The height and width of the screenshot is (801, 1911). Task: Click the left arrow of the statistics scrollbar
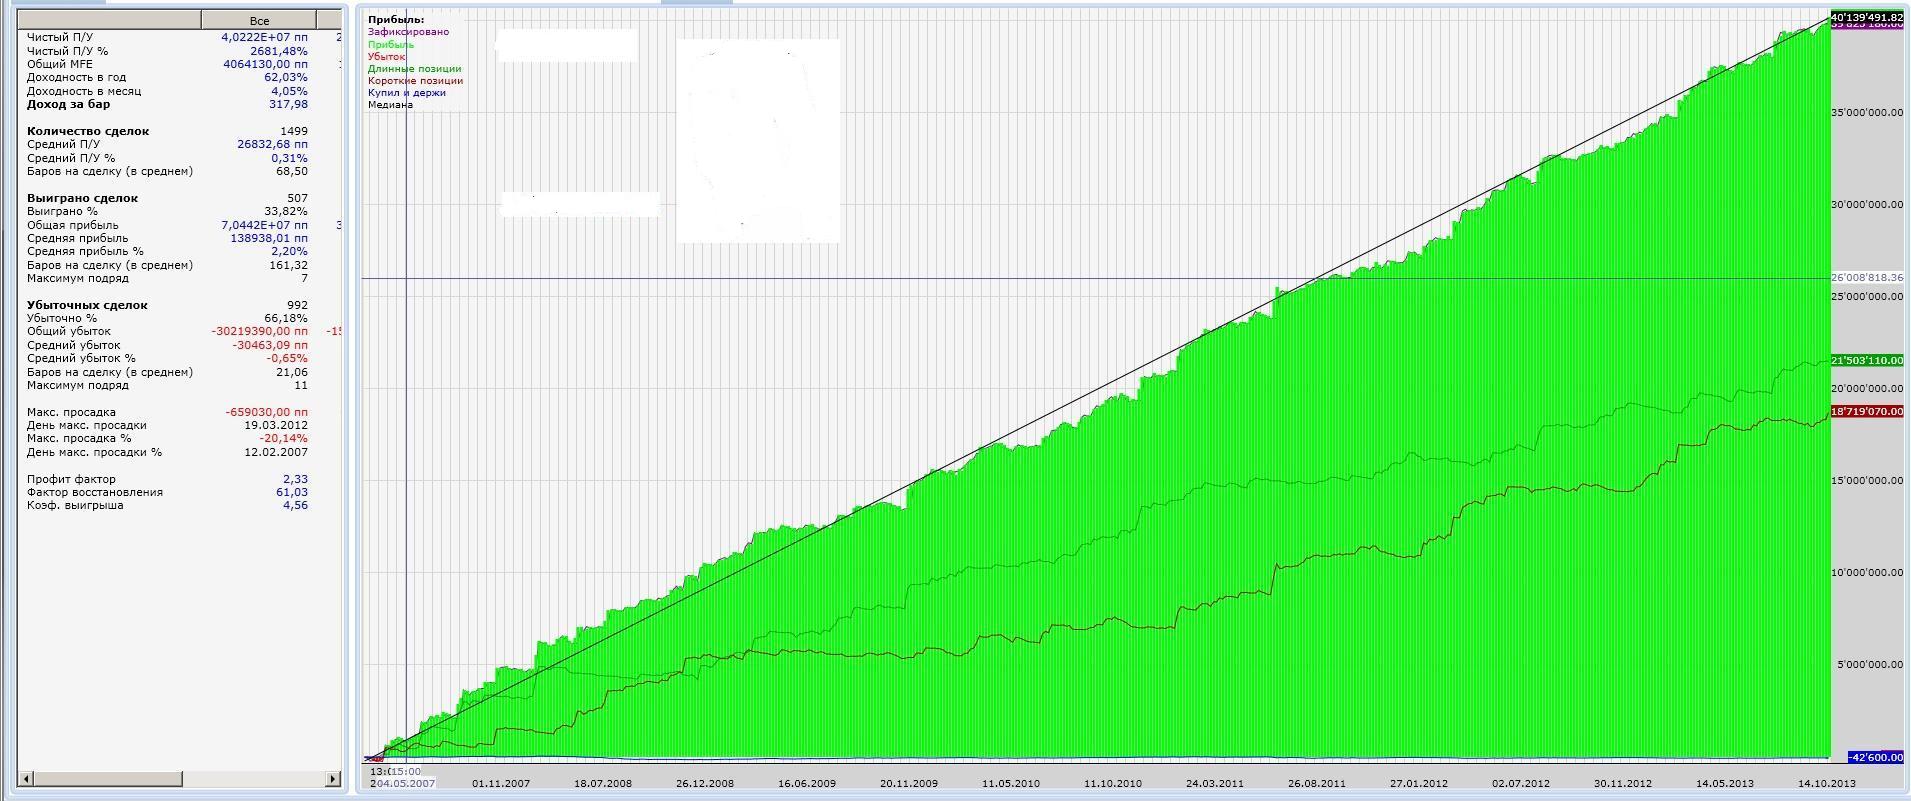[x=27, y=778]
